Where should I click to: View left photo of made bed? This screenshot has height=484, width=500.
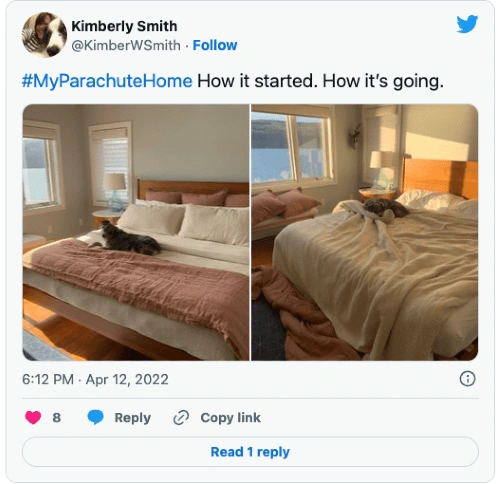click(136, 232)
